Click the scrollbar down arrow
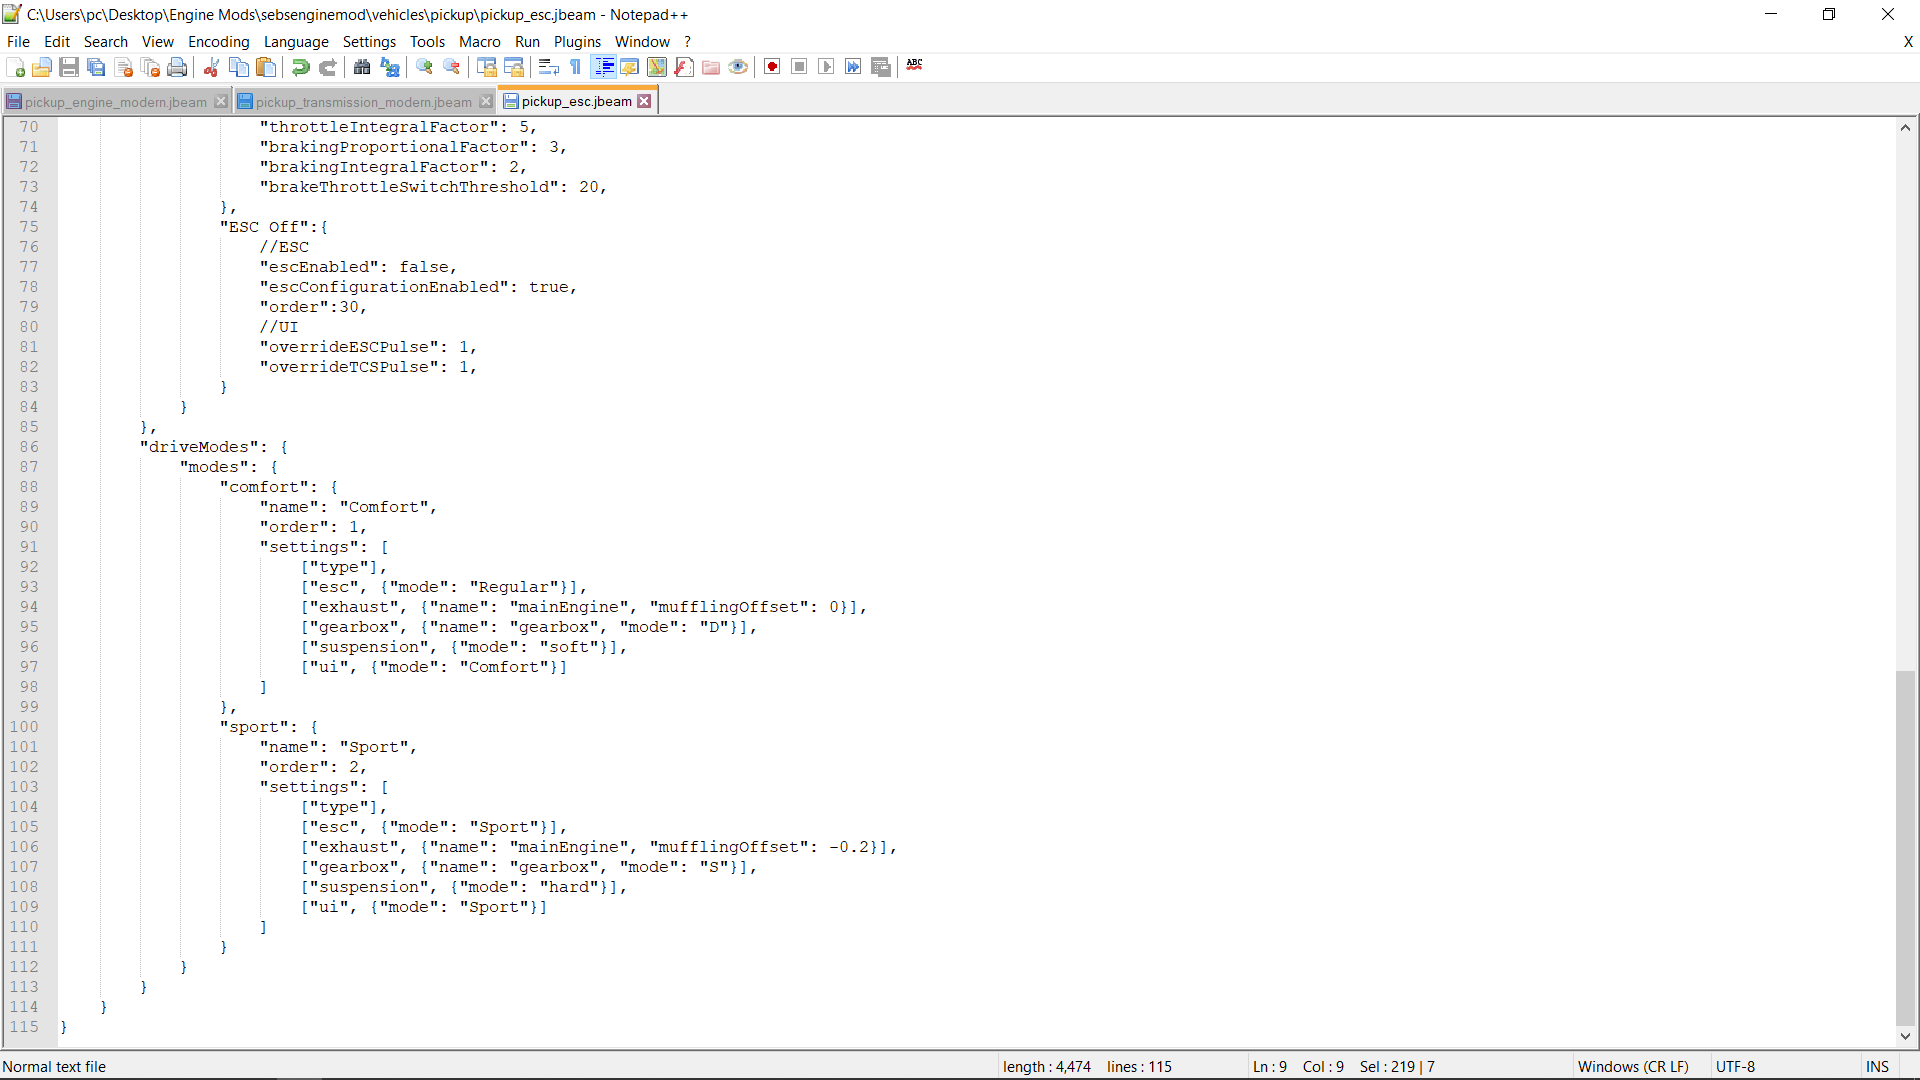 pos(1905,1036)
